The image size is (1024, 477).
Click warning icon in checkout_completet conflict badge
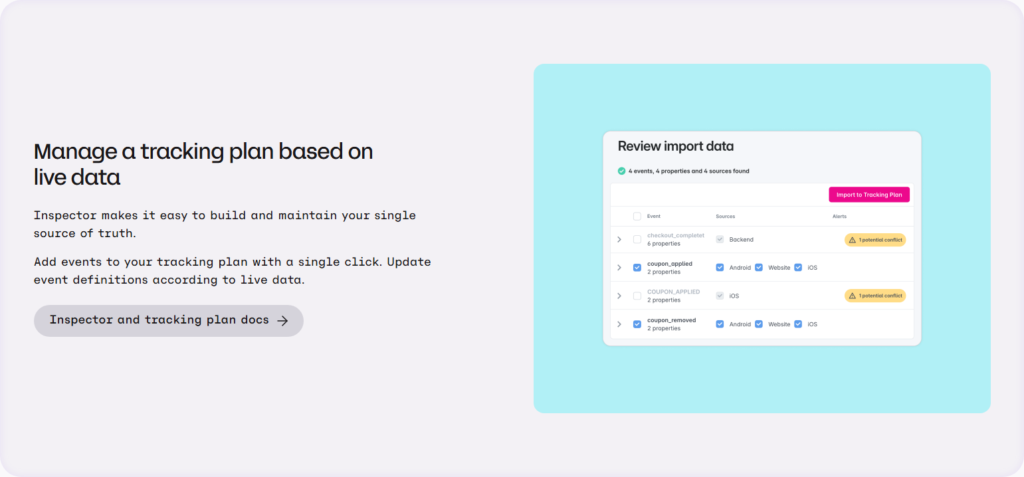click(852, 240)
